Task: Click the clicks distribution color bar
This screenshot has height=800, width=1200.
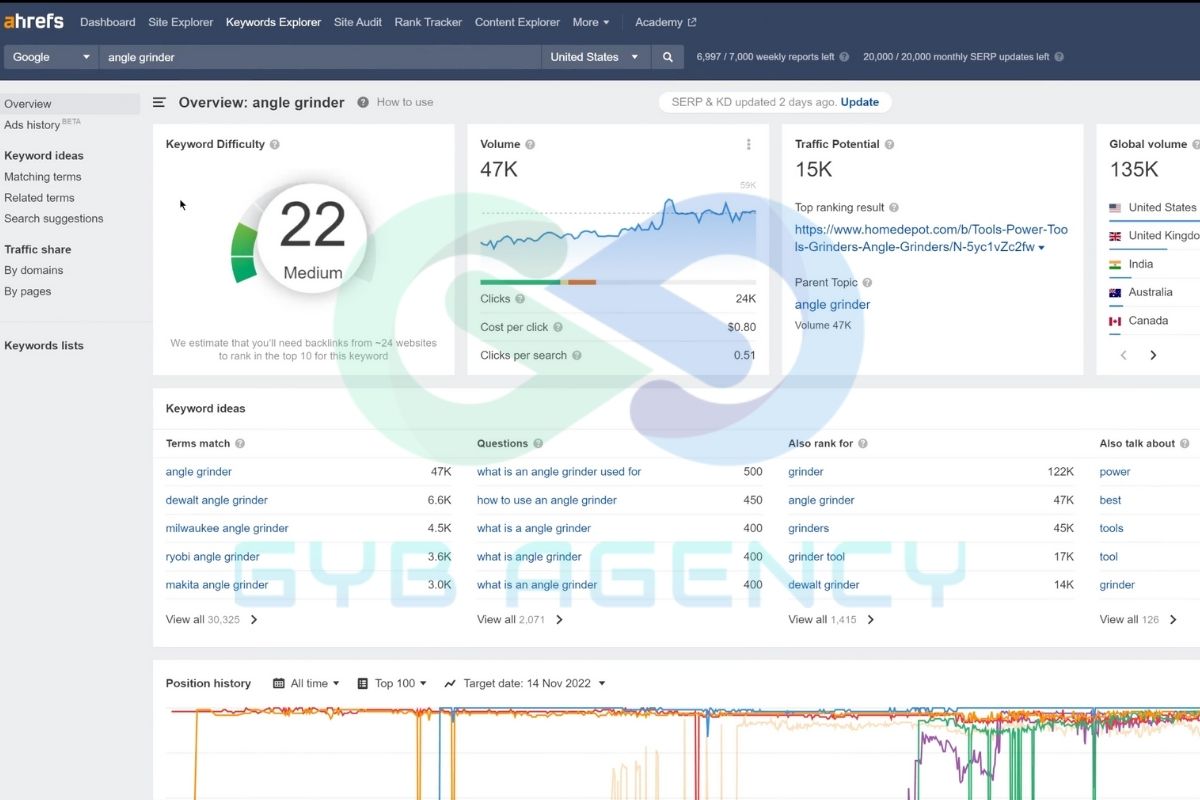Action: pyautogui.click(x=618, y=282)
